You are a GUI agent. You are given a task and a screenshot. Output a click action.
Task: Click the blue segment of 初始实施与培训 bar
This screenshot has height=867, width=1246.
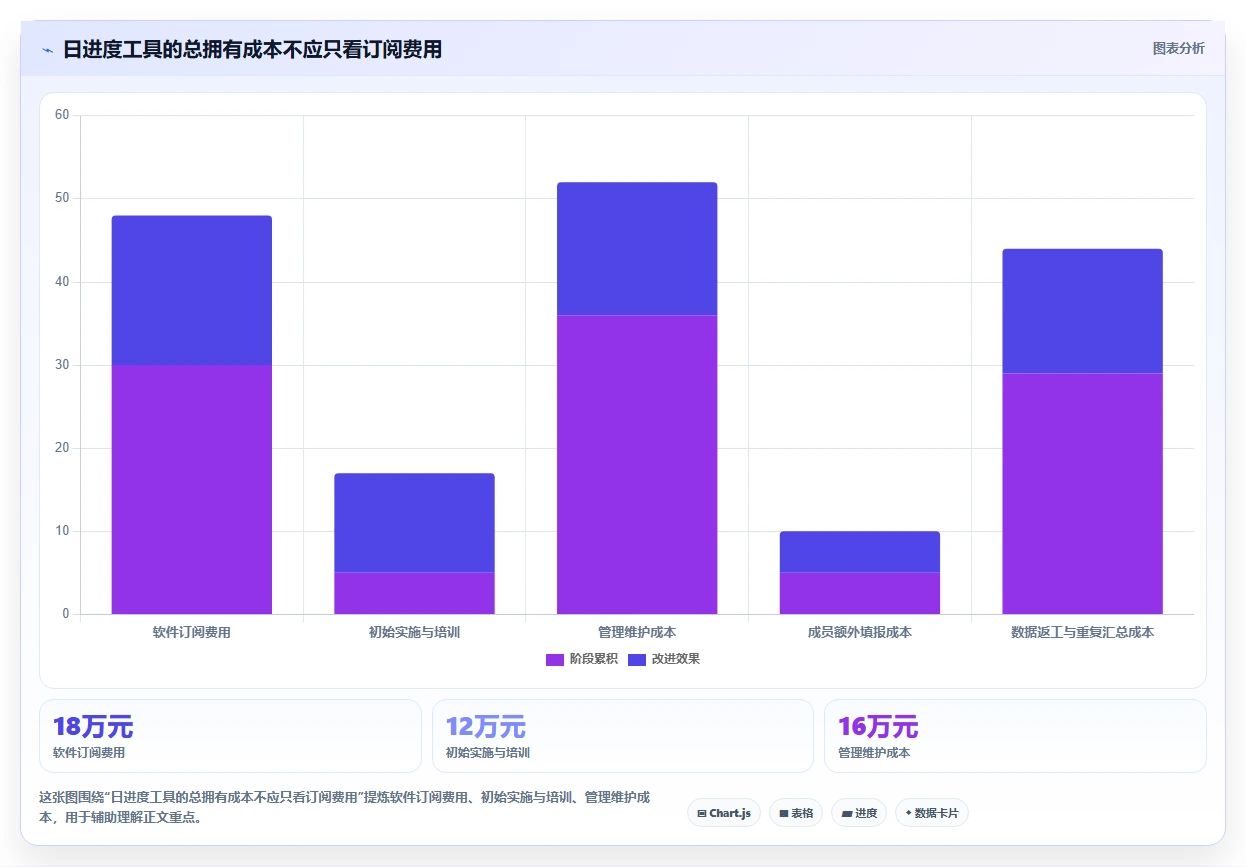point(414,522)
